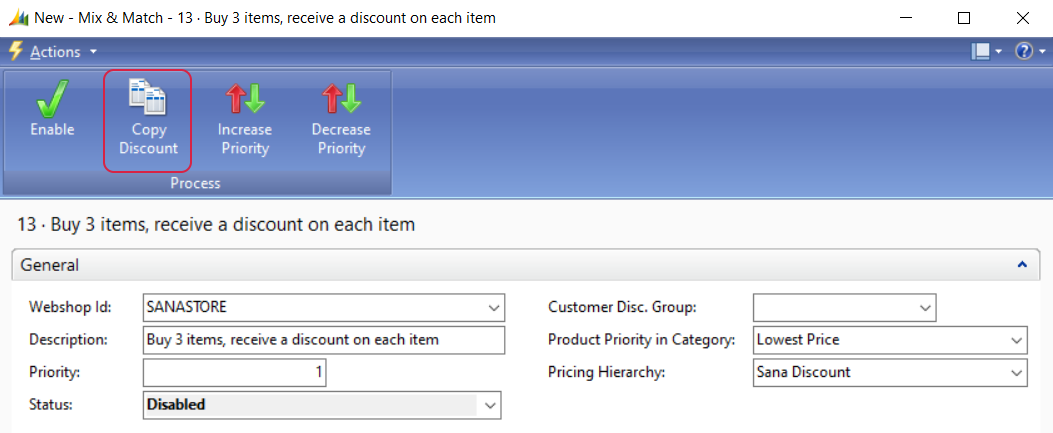
Task: Open the Status dropdown showing Disabled
Action: point(491,405)
